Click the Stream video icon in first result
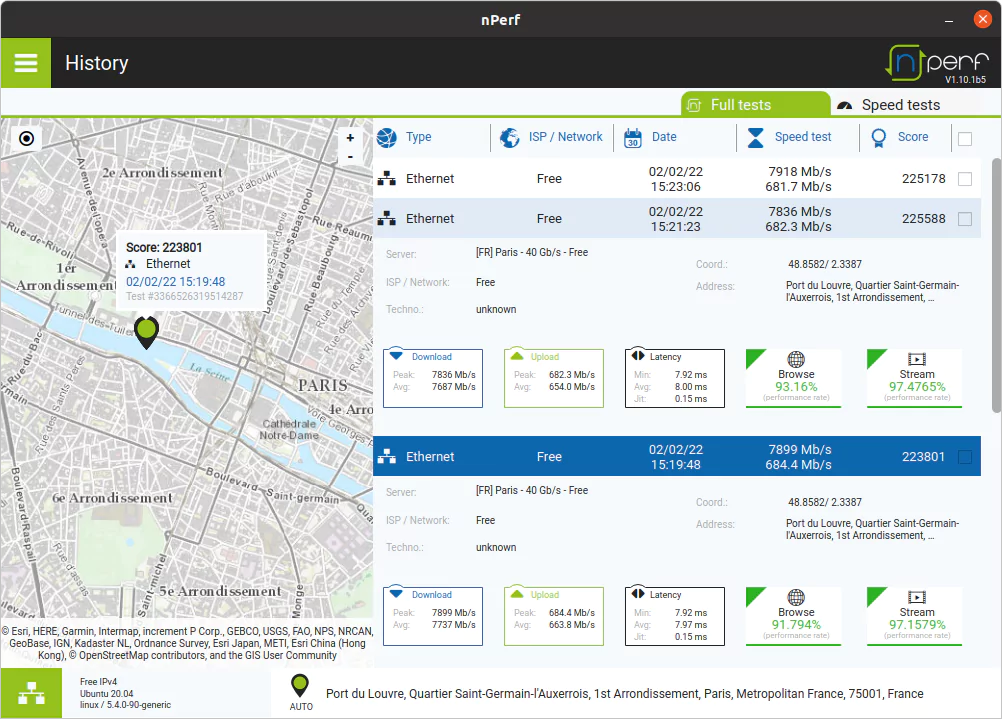1002x719 pixels. (916, 359)
